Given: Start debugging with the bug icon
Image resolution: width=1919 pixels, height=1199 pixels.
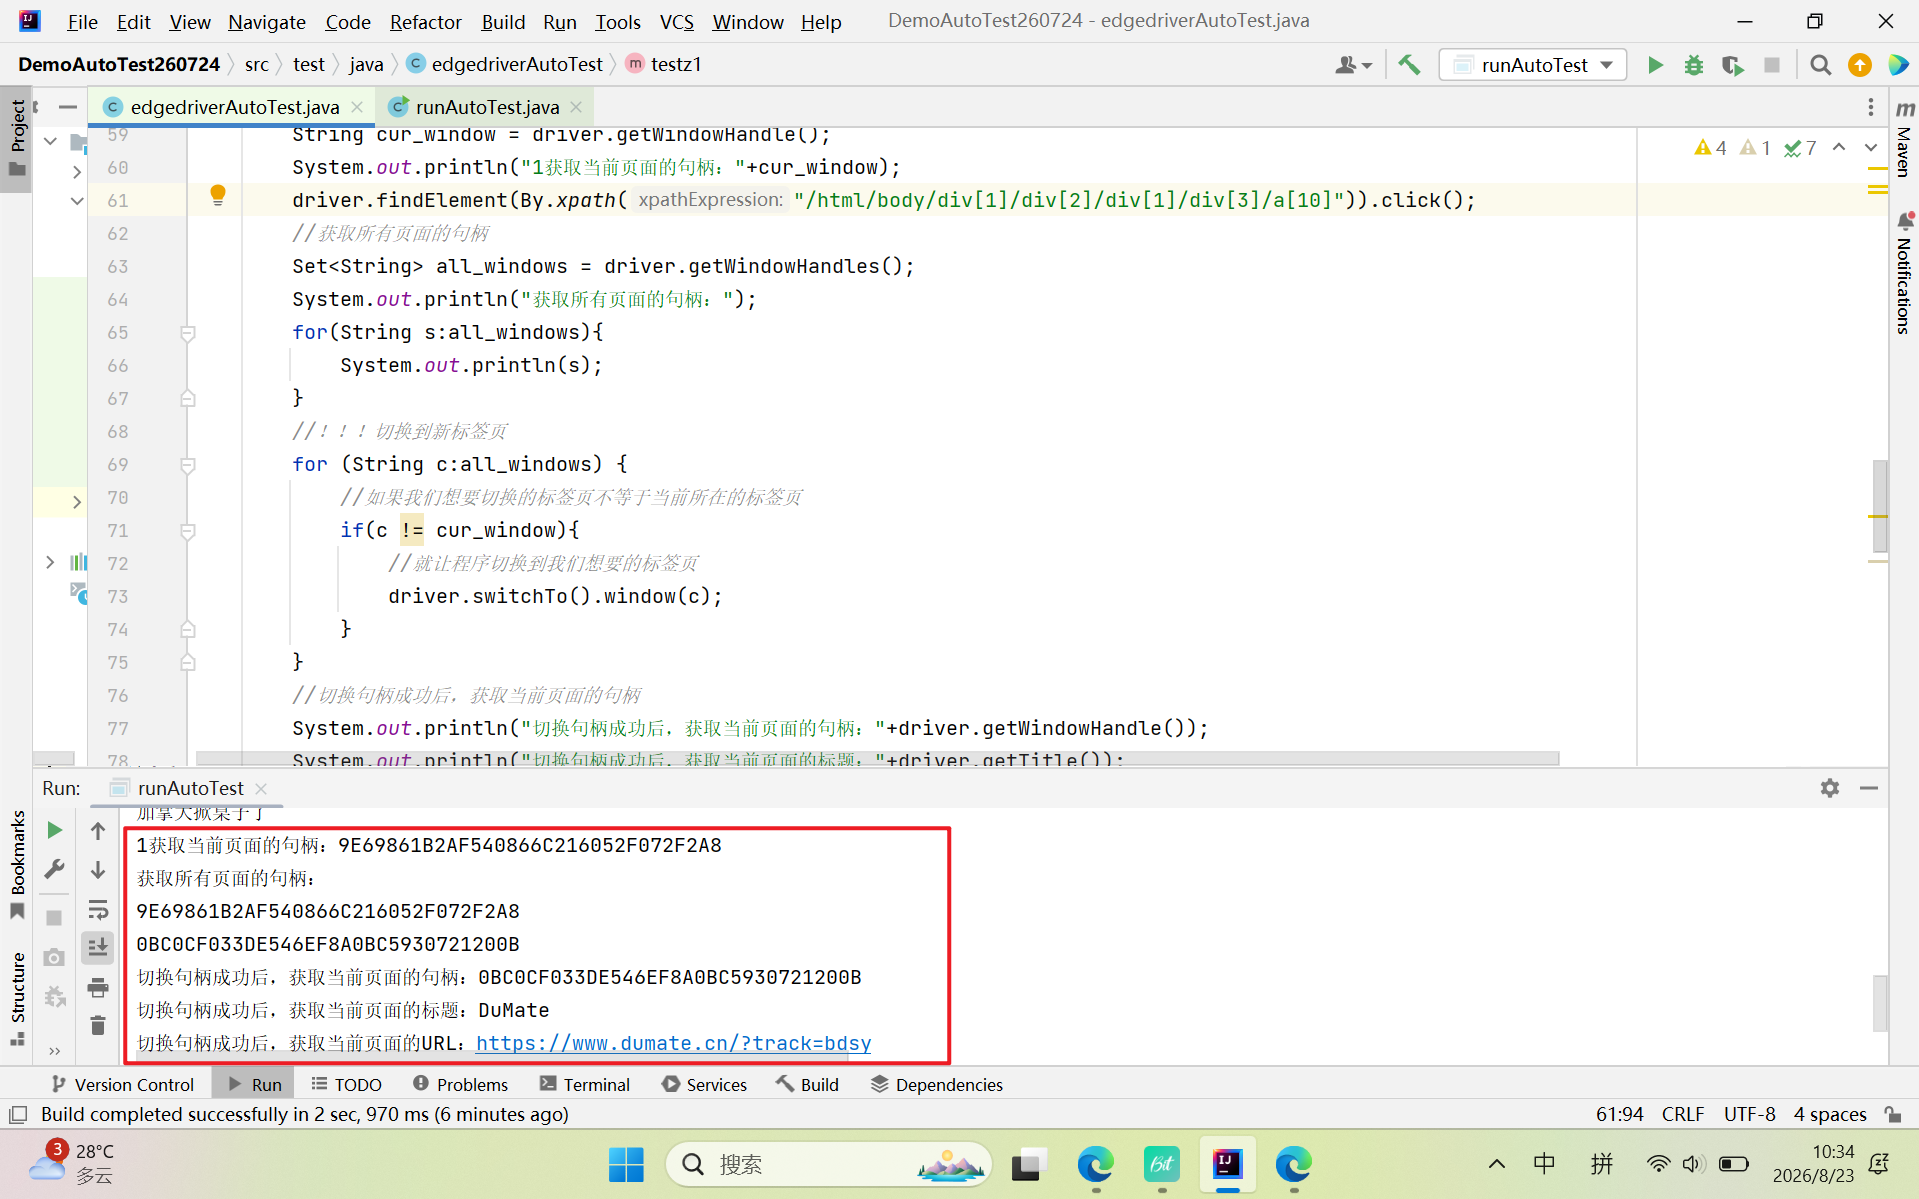Looking at the screenshot, I should tap(1694, 65).
